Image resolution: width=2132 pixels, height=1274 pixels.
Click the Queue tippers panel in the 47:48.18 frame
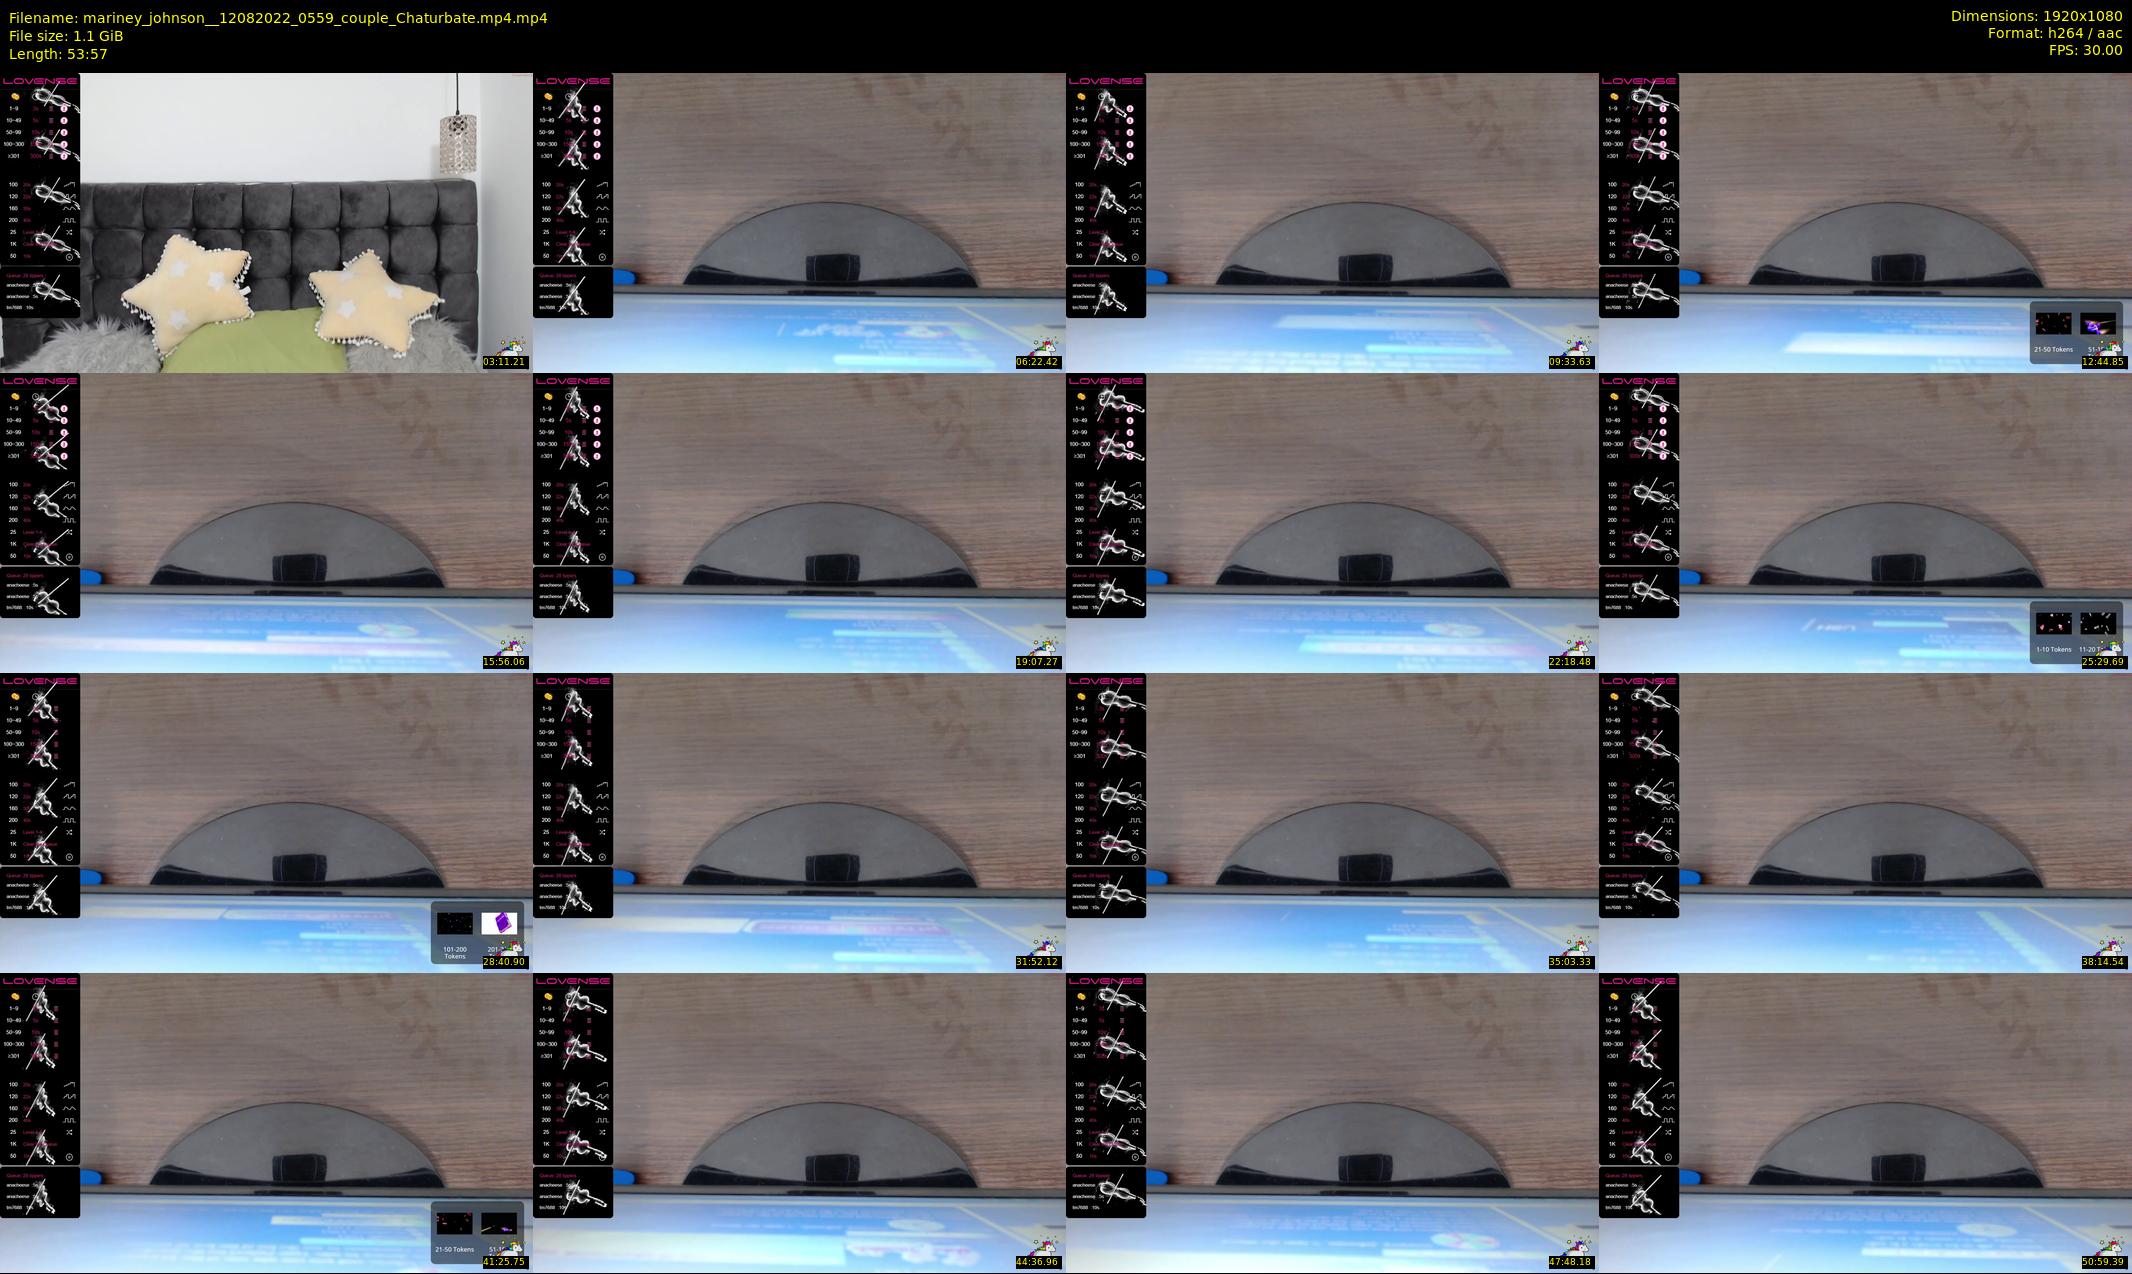tap(1105, 1192)
